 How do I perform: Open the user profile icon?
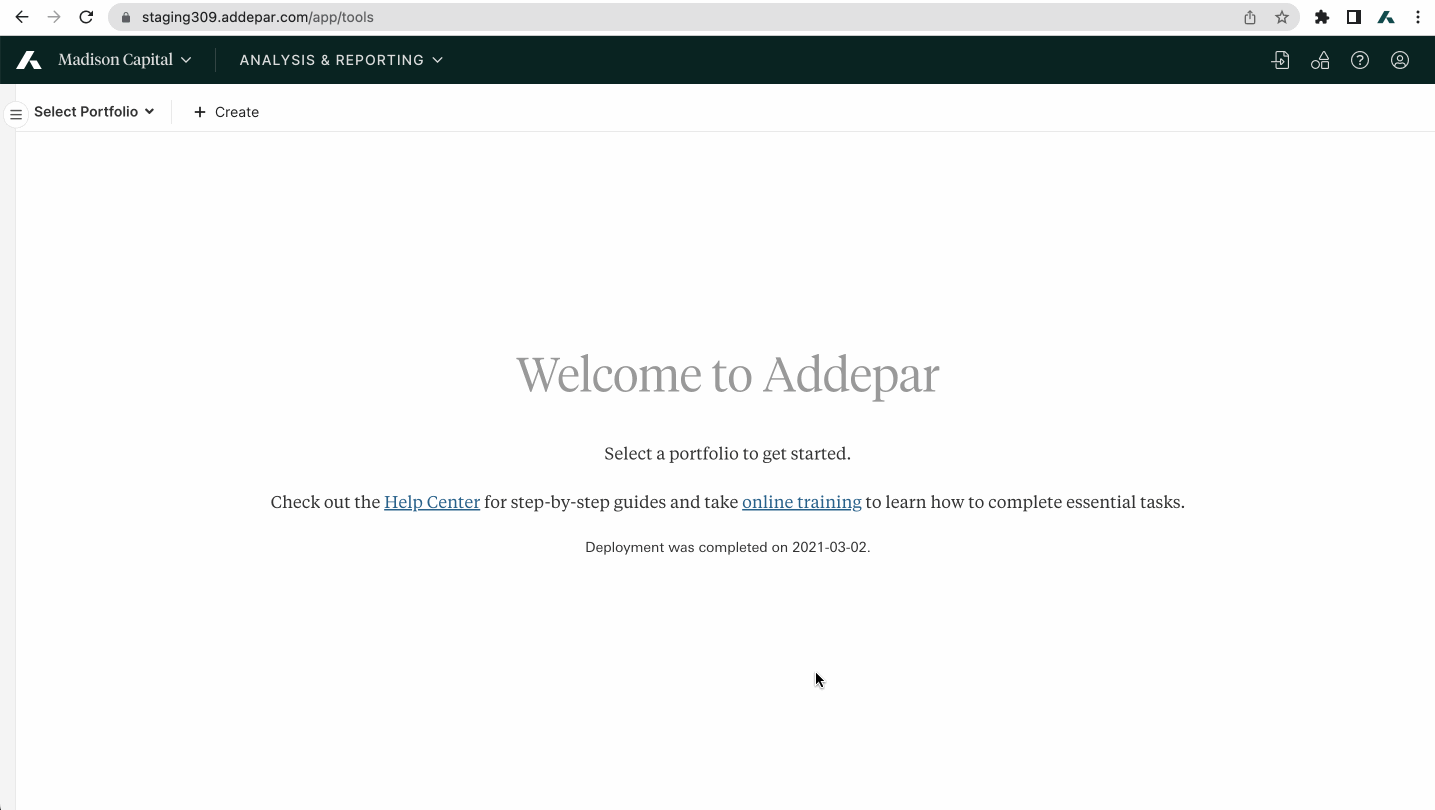(x=1400, y=60)
